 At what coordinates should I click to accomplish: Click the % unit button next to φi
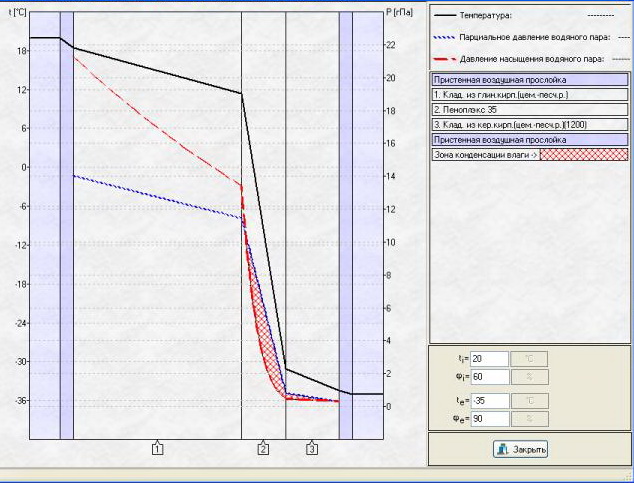[x=529, y=377]
